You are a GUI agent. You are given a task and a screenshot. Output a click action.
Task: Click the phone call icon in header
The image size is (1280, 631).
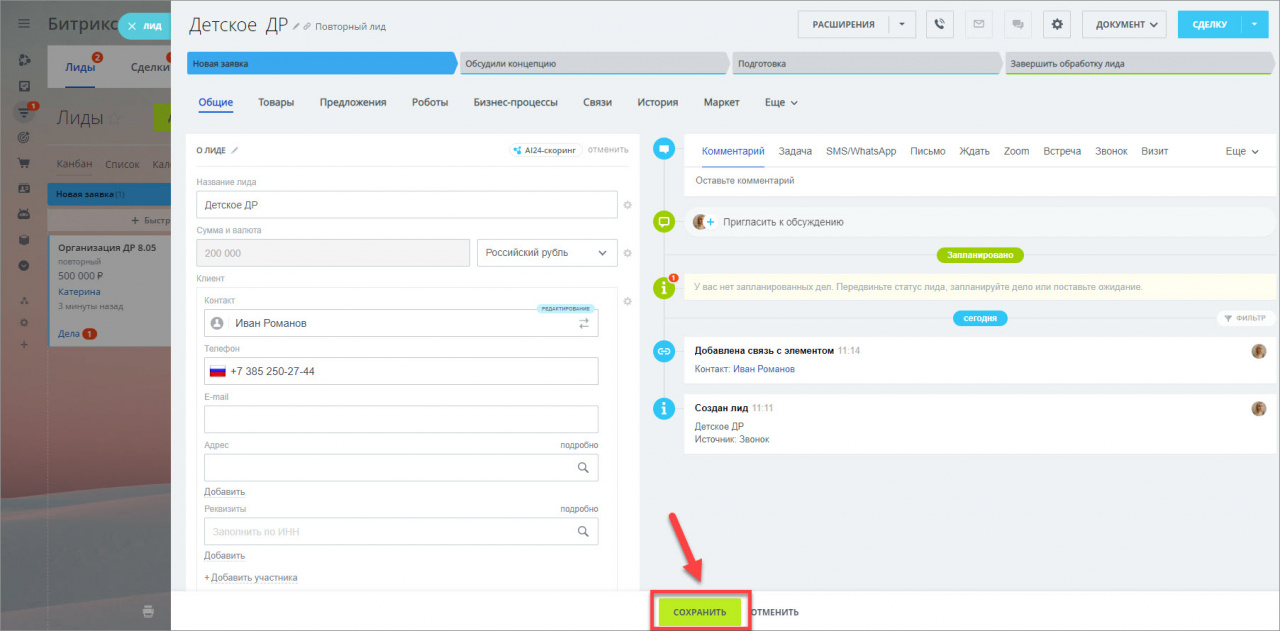(x=939, y=24)
